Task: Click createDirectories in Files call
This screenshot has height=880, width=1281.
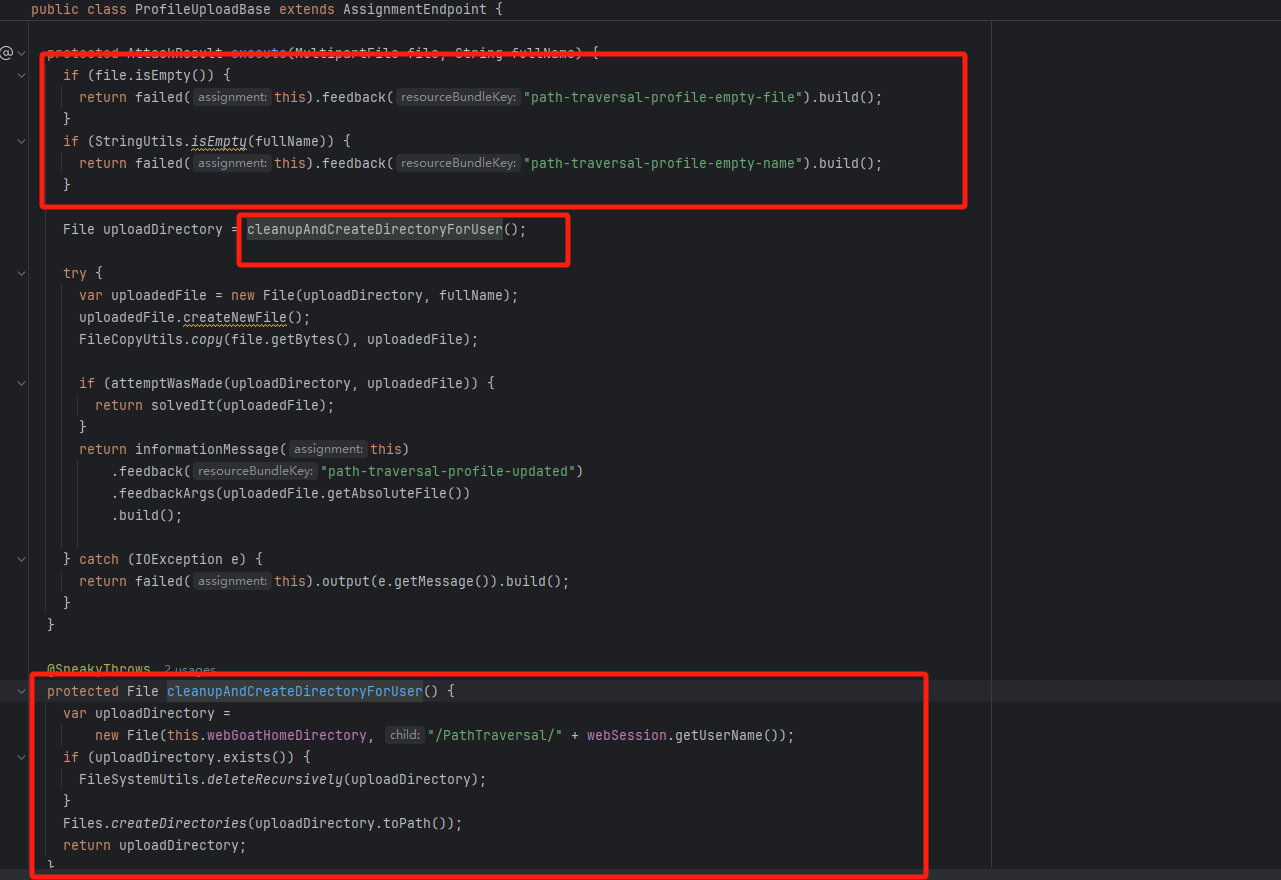Action: pyautogui.click(x=178, y=823)
